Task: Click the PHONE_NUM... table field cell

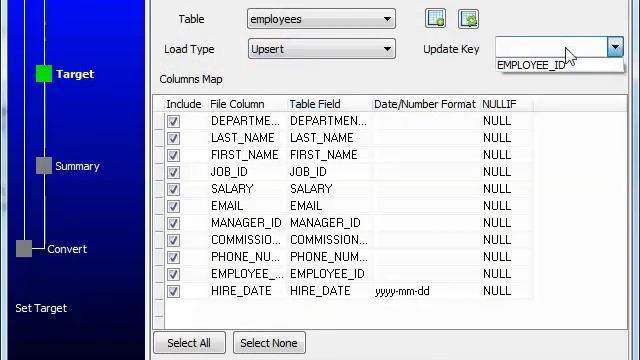Action: coord(329,257)
